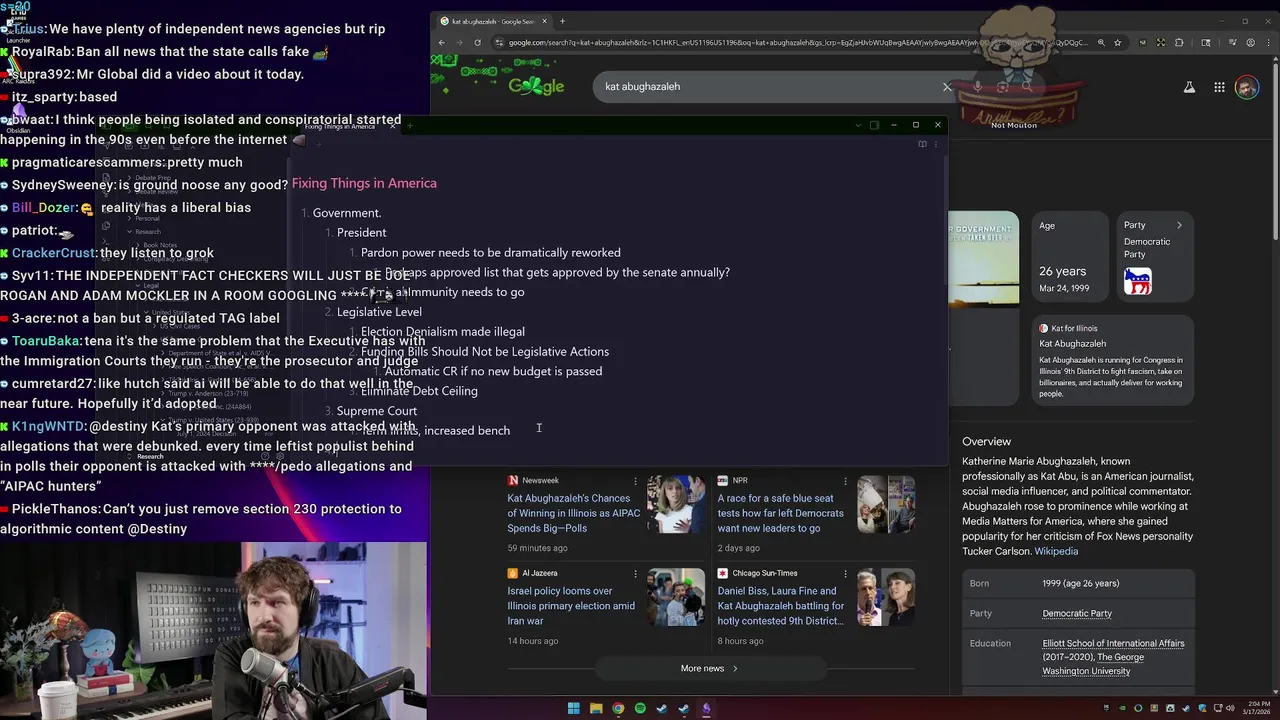Click 'Pardon power needs to be dramatically reworked'
The image size is (1280, 720).
coord(490,253)
